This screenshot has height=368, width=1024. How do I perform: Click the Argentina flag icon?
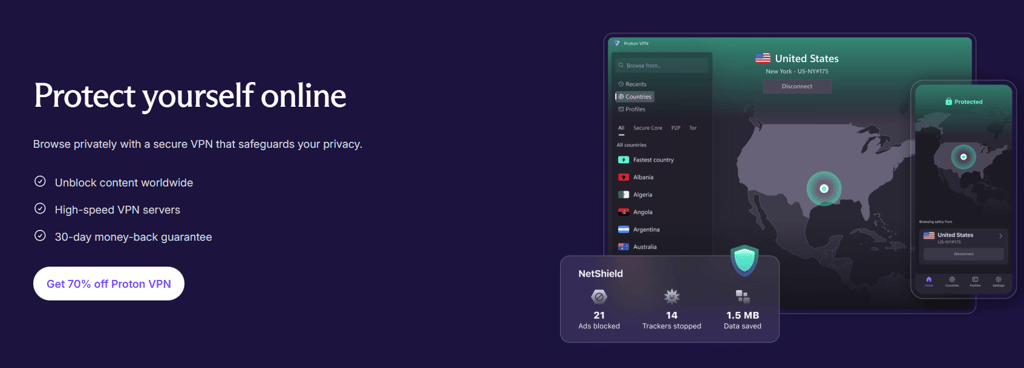coord(623,230)
